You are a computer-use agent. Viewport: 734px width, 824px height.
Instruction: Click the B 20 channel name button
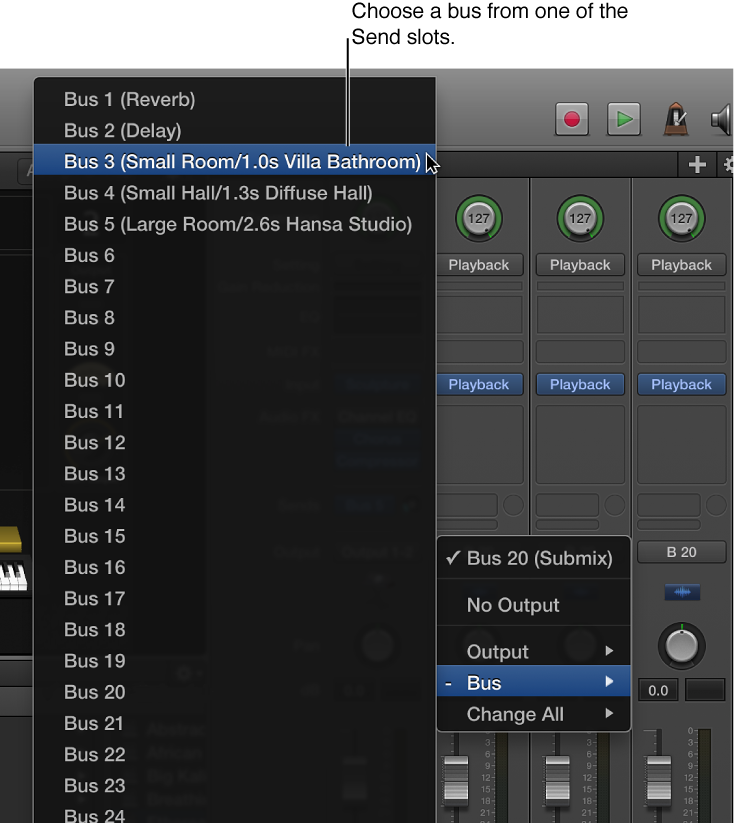click(681, 552)
